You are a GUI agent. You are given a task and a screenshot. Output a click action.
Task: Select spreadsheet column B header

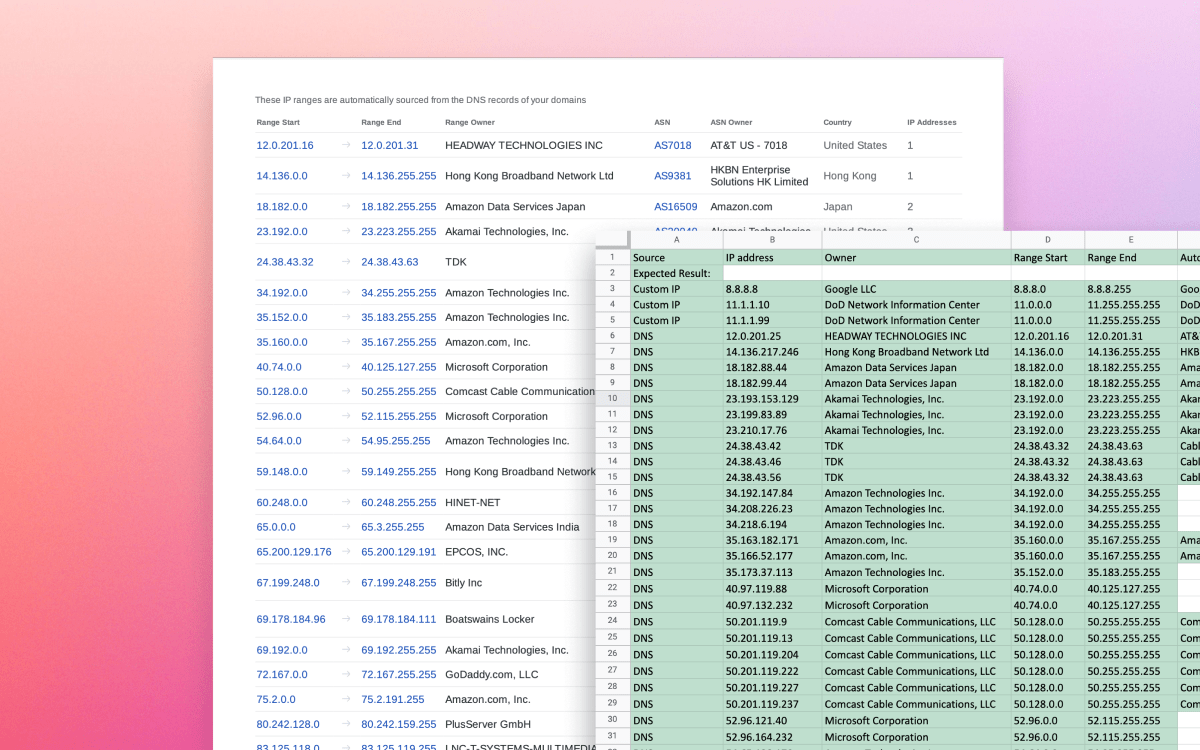[x=772, y=240]
